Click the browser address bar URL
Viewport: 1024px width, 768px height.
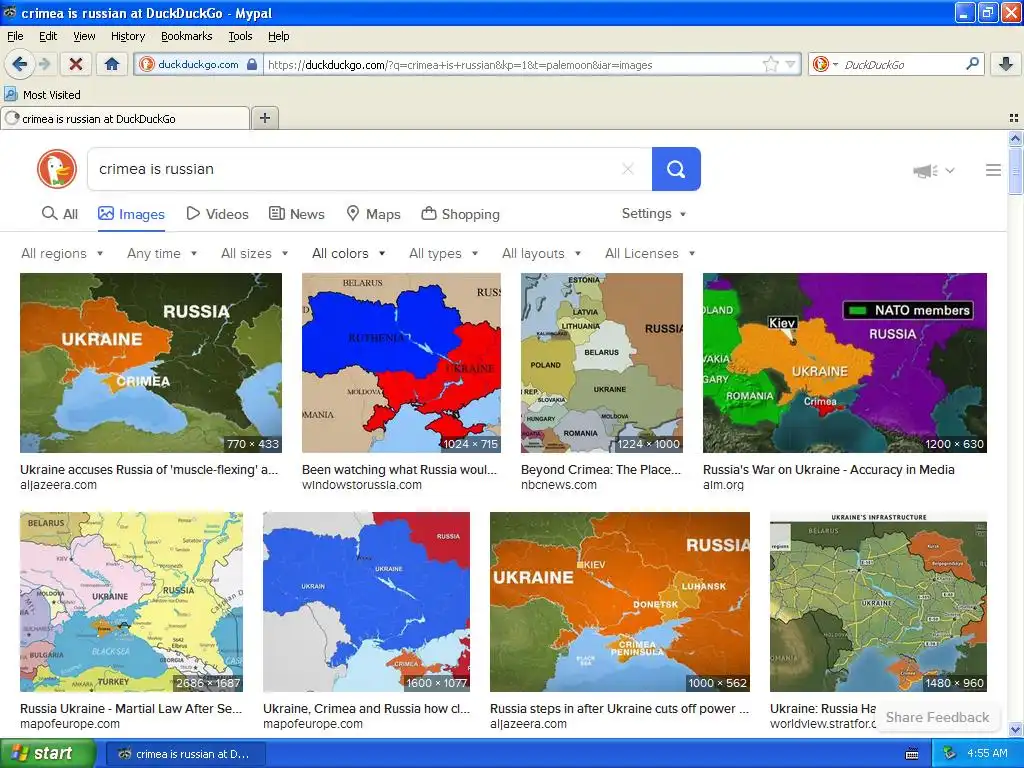point(512,65)
